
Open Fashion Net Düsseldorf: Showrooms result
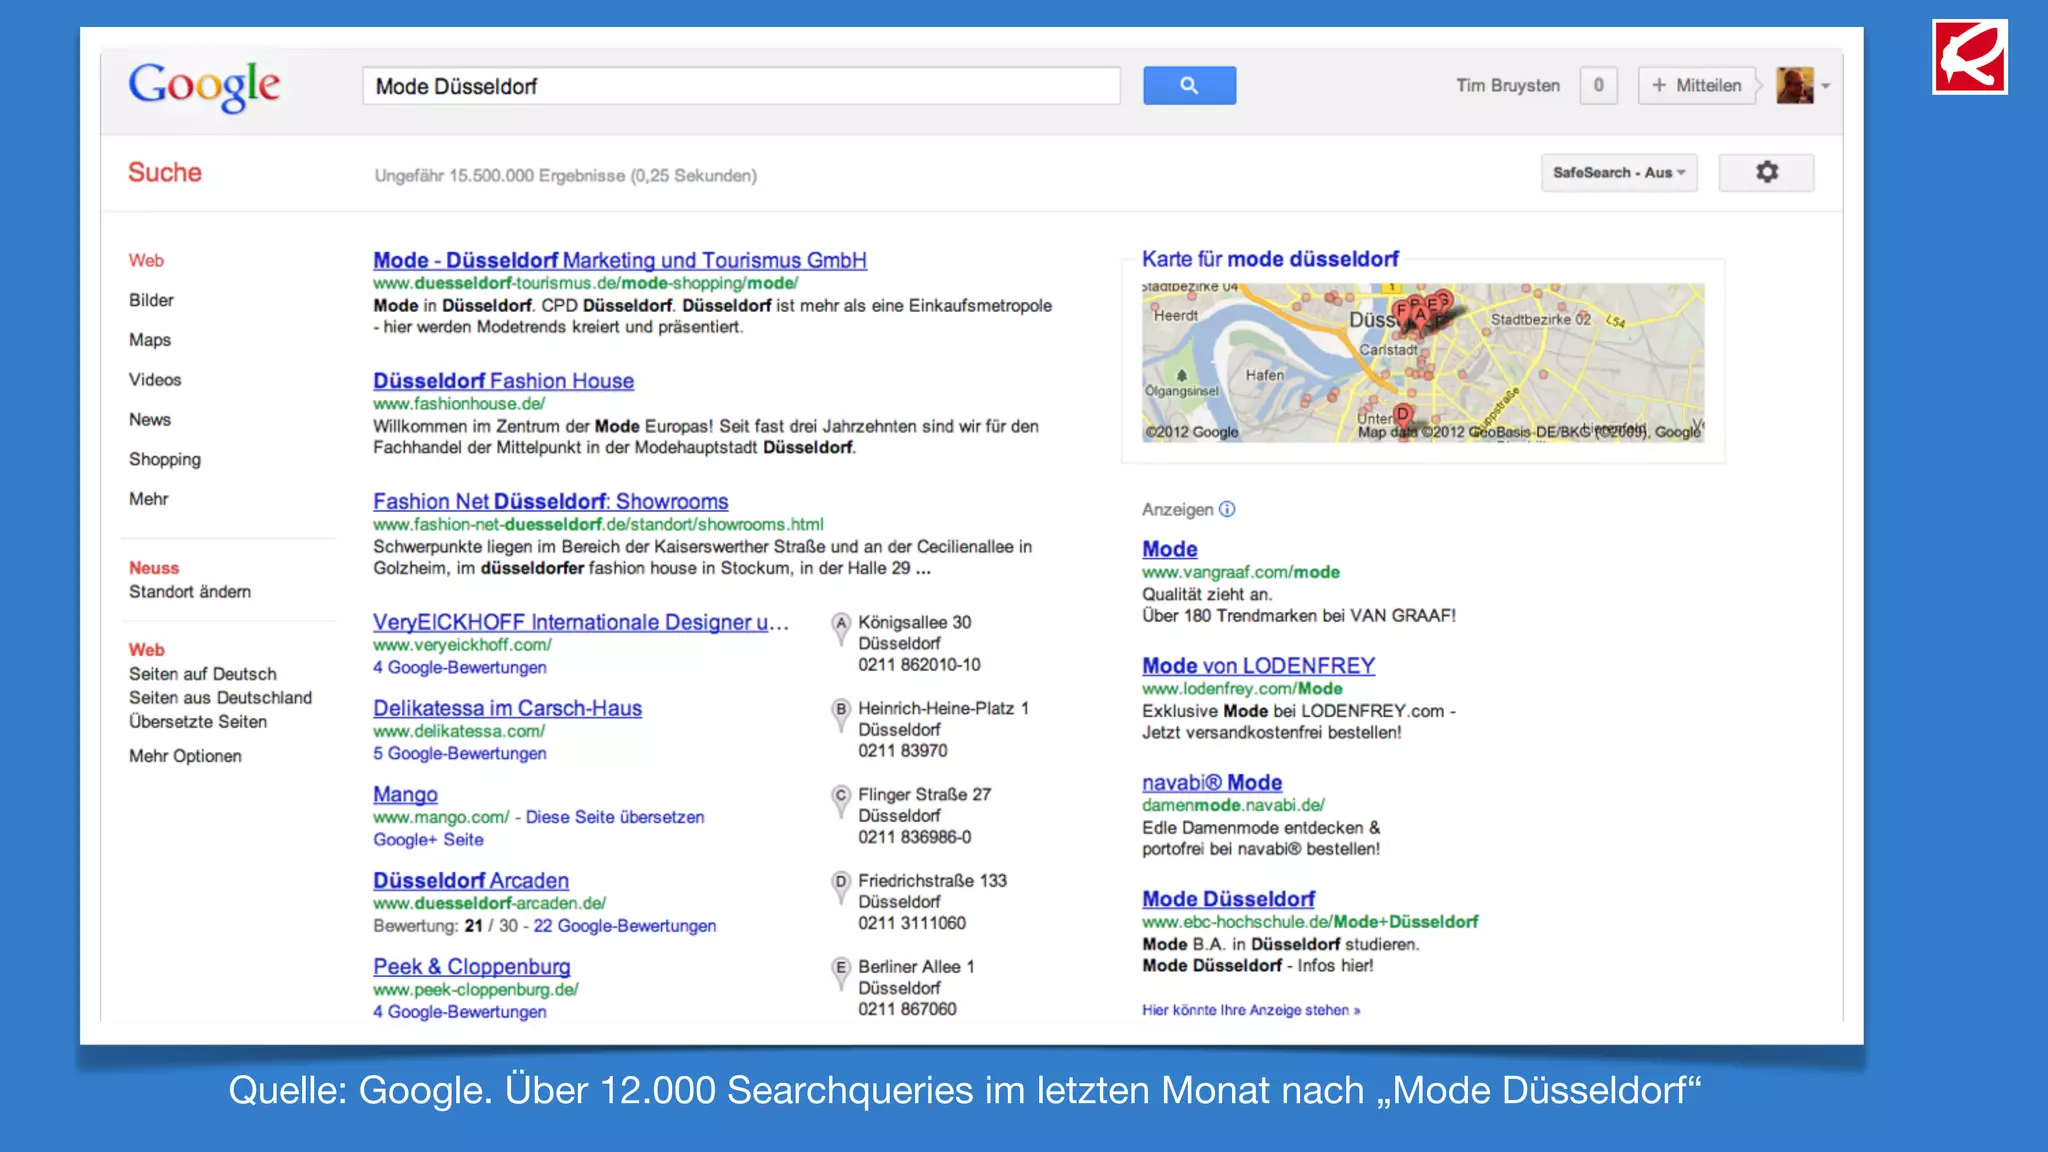[x=551, y=501]
